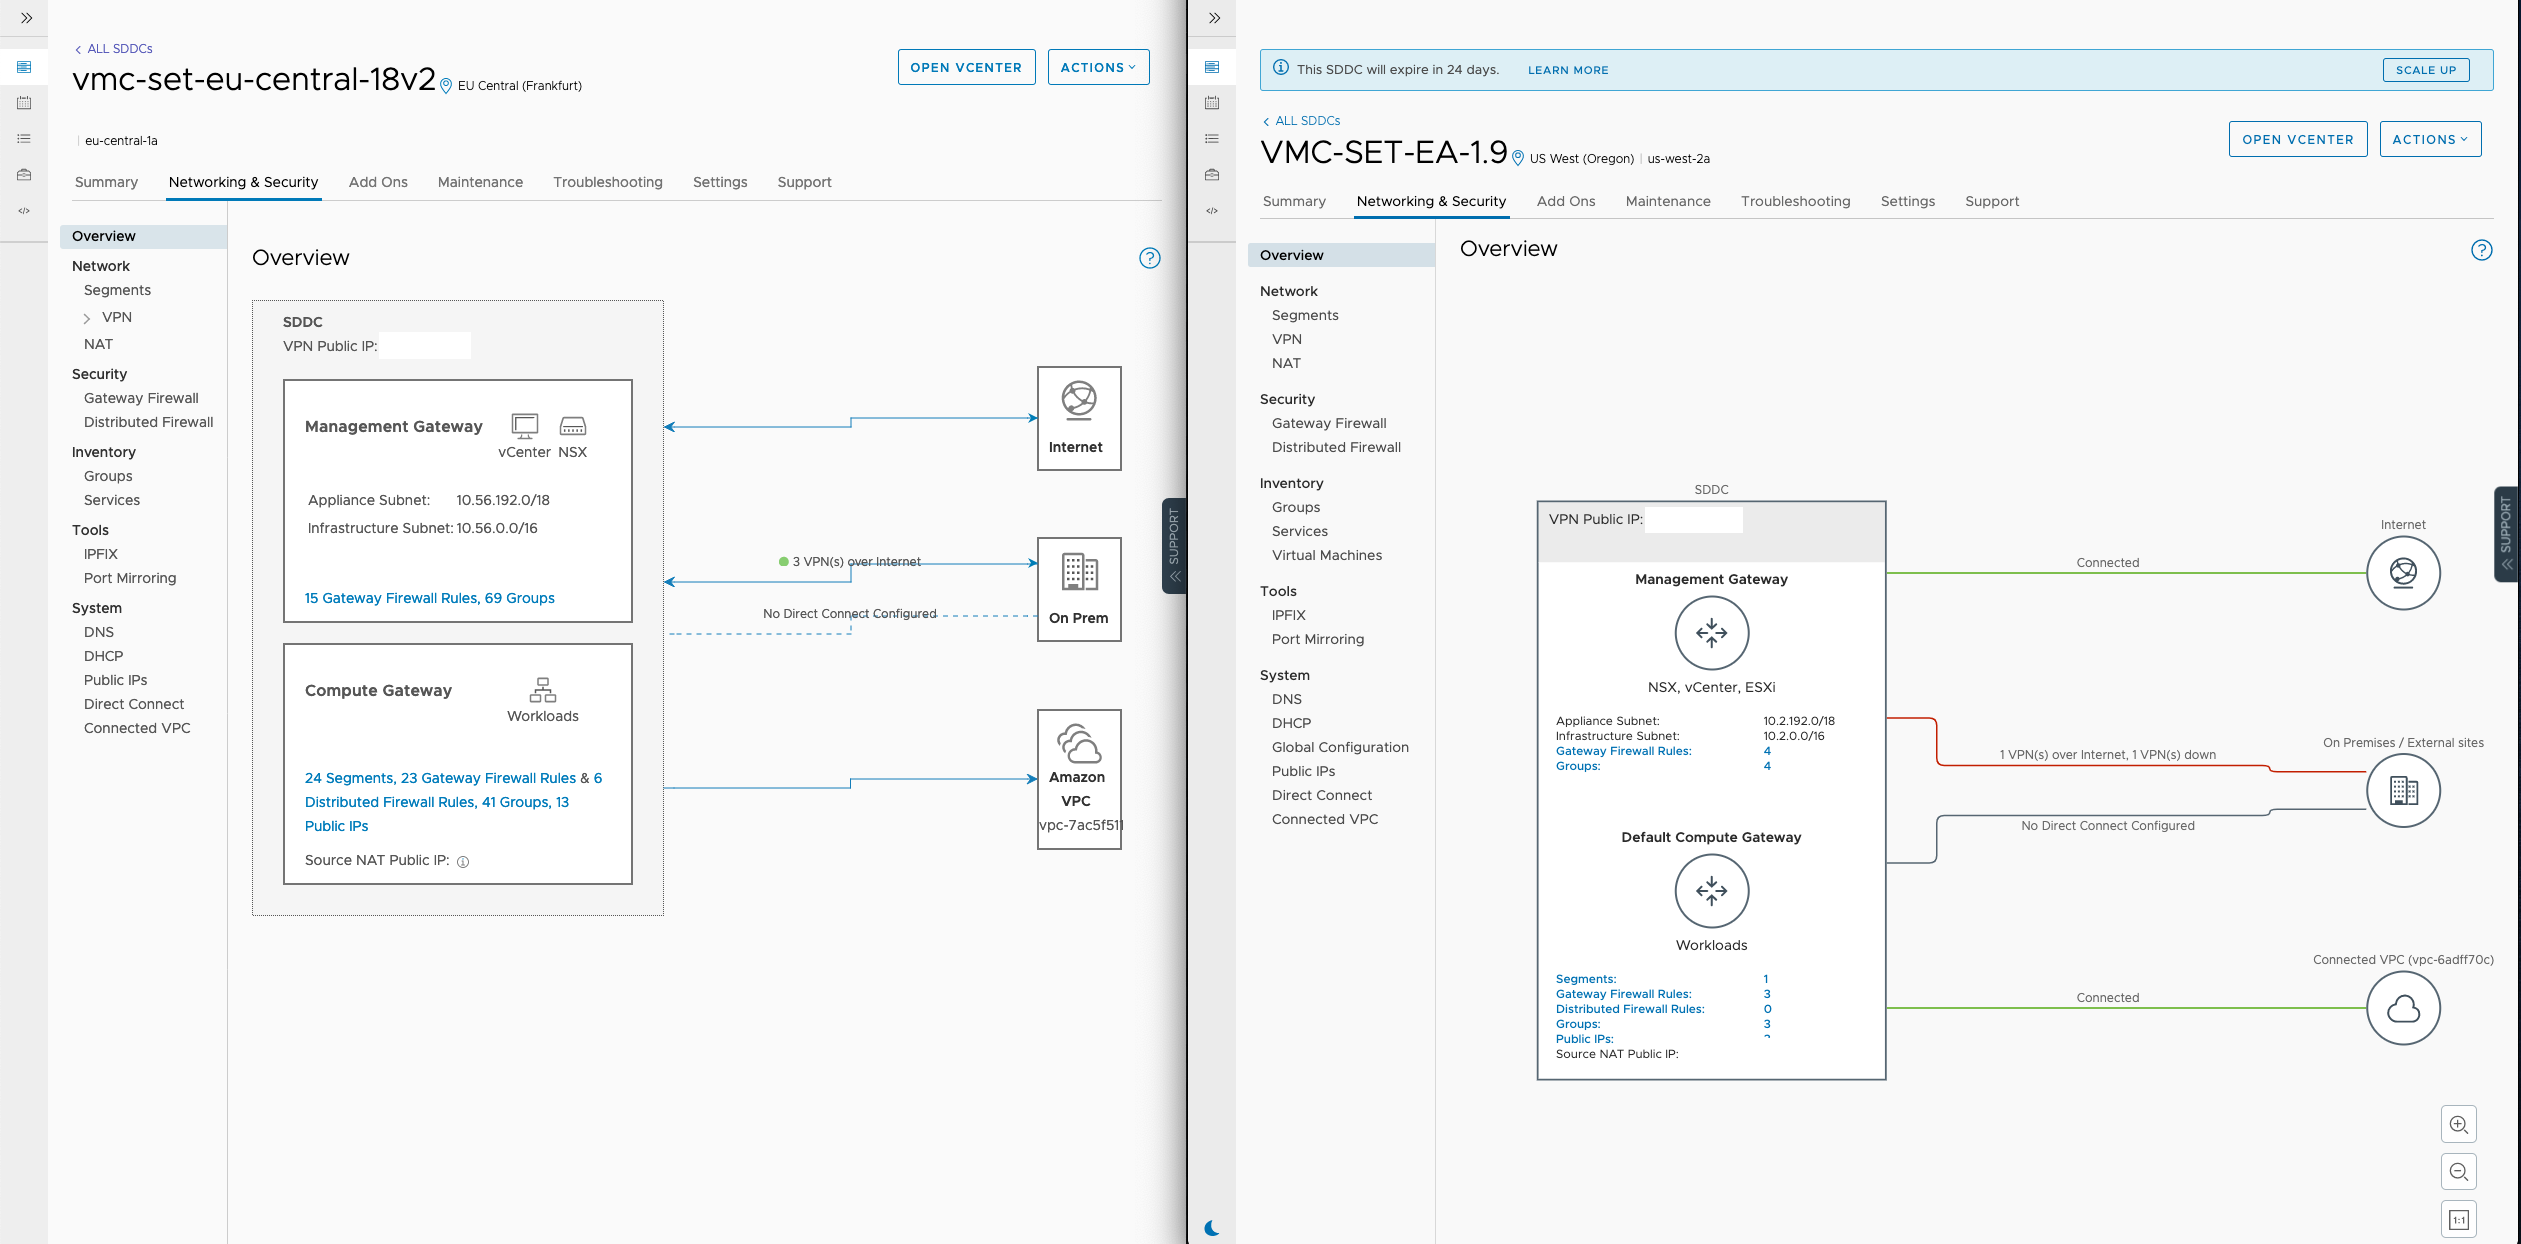Click the 1:1 reset zoom icon
This screenshot has height=1244, width=2521.
point(2458,1219)
